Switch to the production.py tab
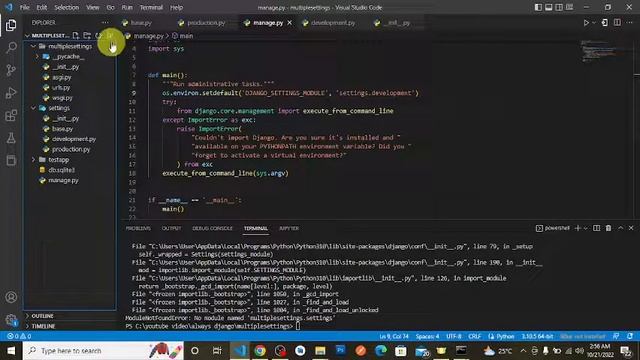 (206, 23)
